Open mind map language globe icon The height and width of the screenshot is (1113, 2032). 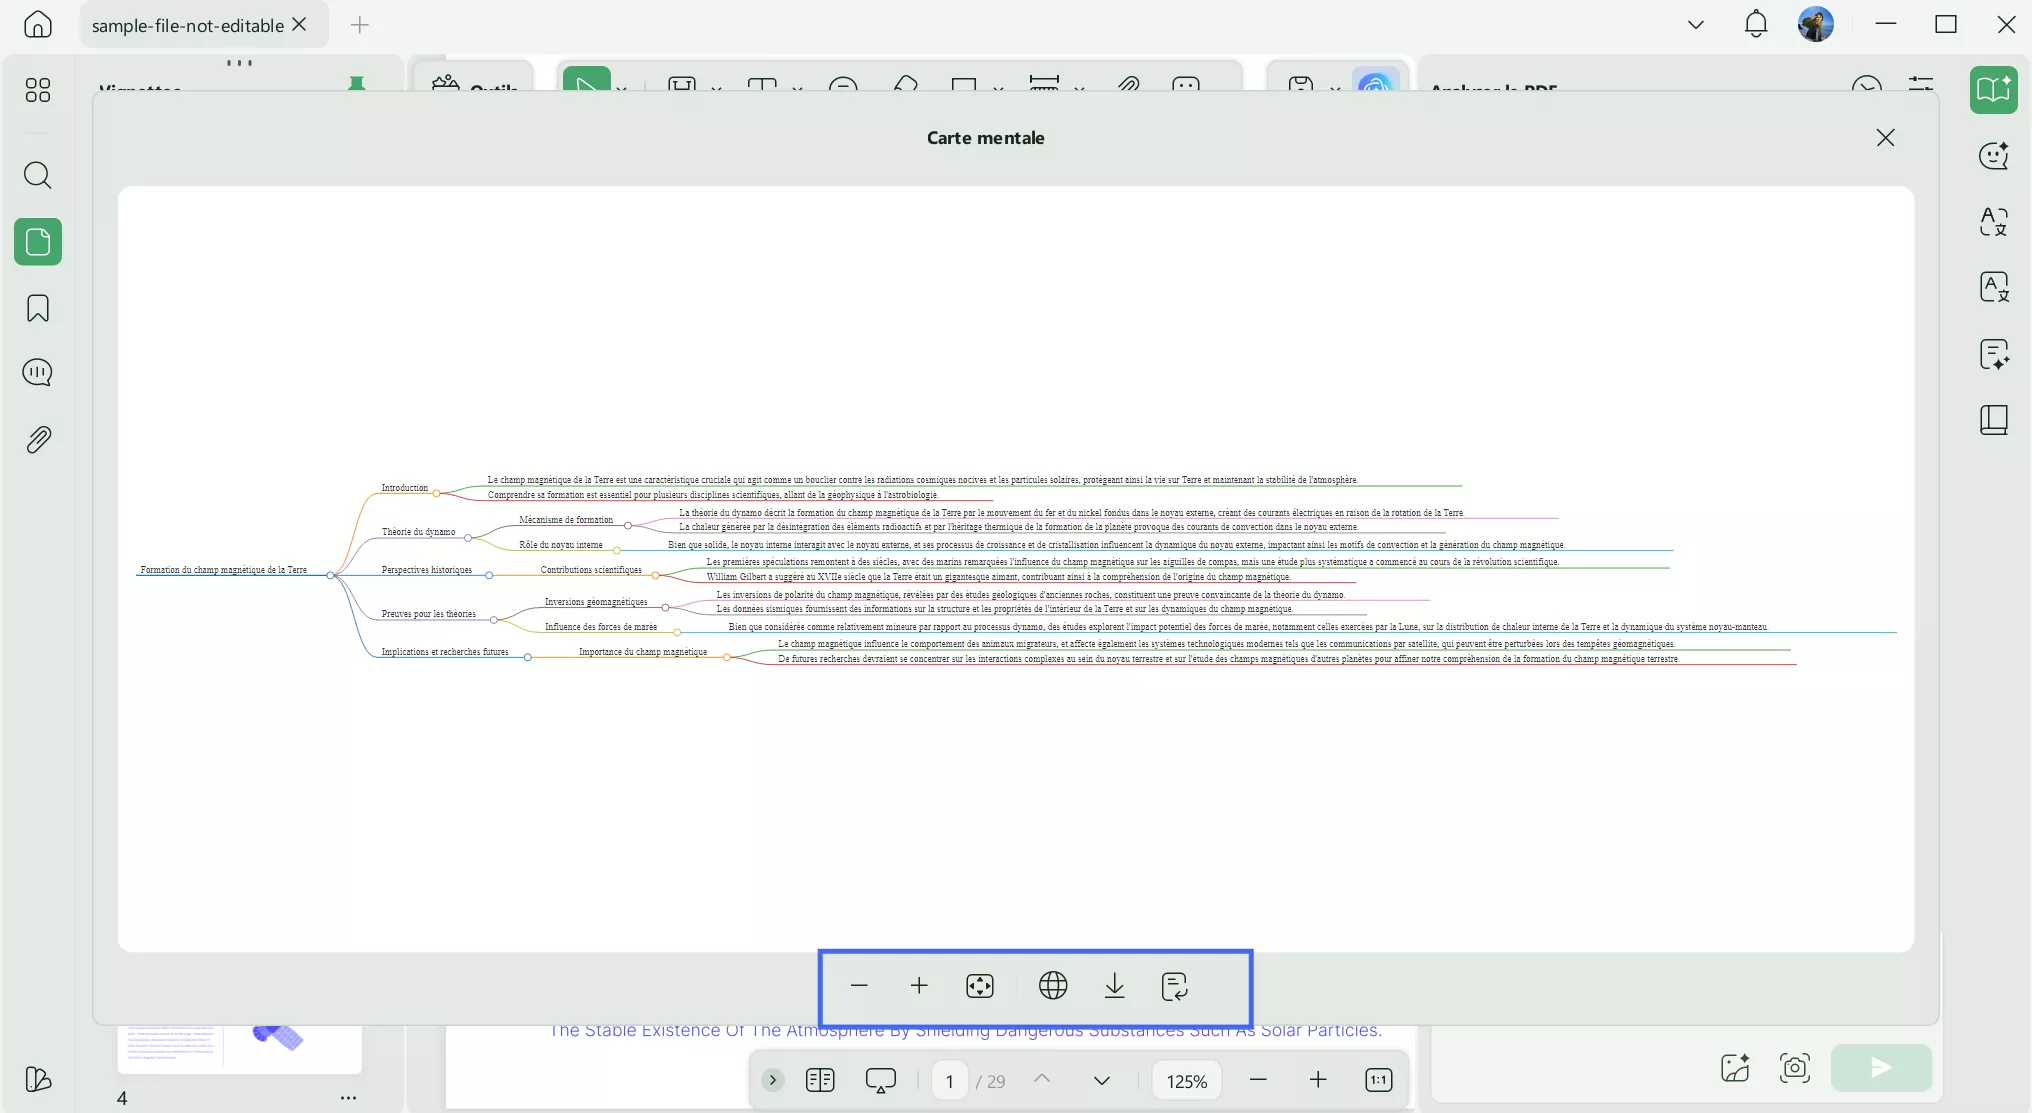(x=1053, y=986)
